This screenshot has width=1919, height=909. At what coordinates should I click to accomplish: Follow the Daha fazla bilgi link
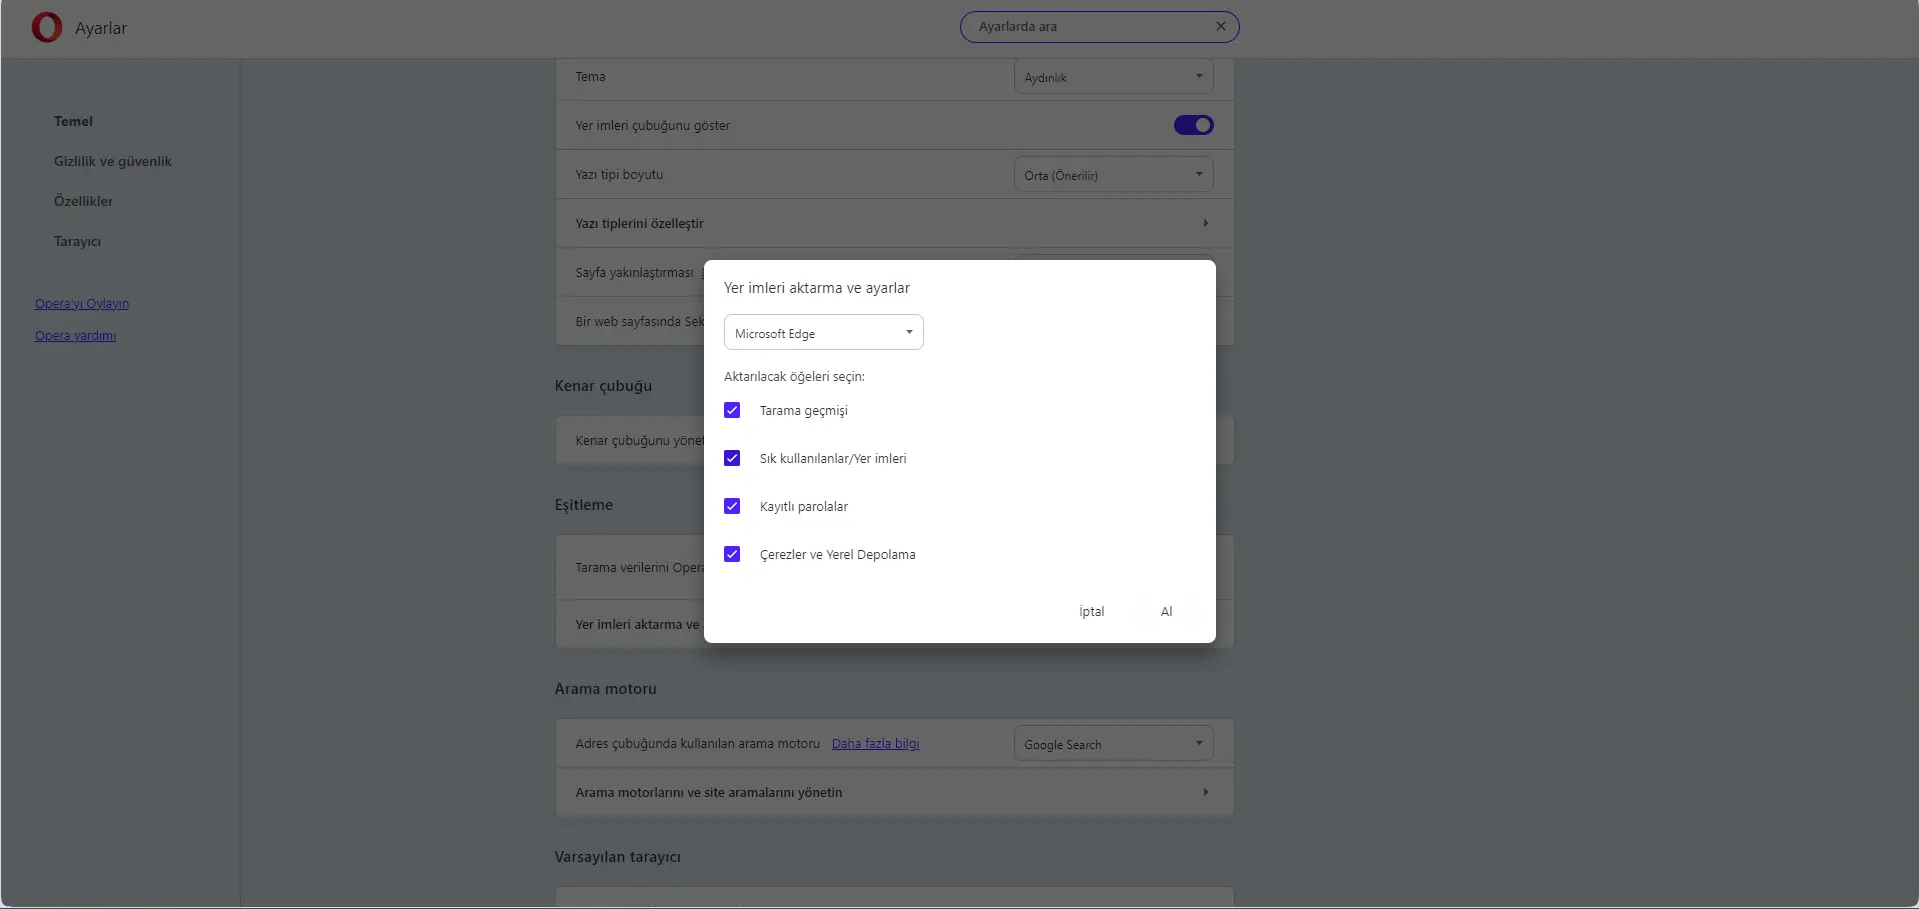point(875,744)
